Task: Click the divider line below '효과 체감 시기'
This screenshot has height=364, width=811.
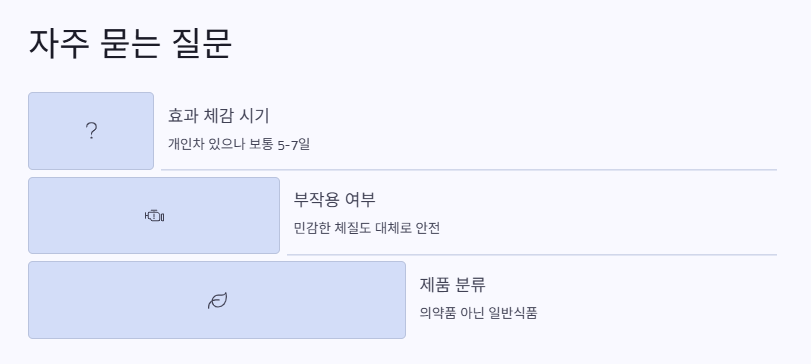Action: point(469,169)
